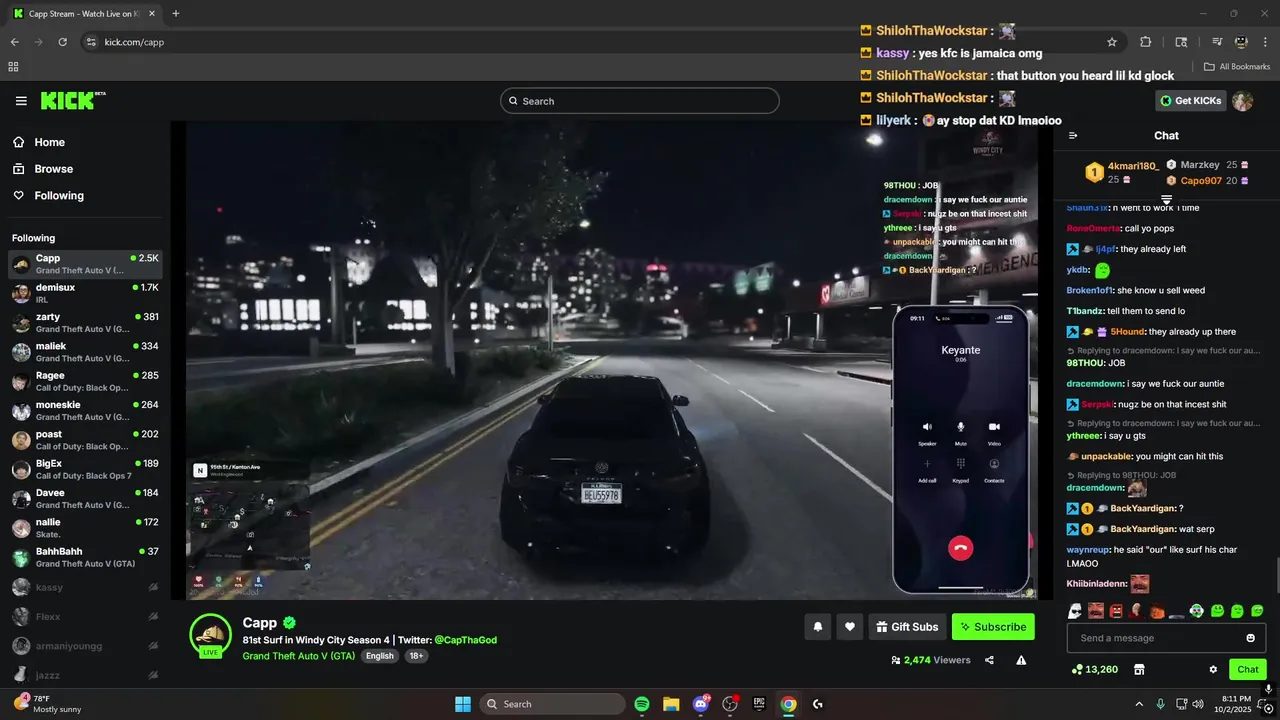Open Windows taskbar Search box
The height and width of the screenshot is (720, 1280).
(x=553, y=704)
